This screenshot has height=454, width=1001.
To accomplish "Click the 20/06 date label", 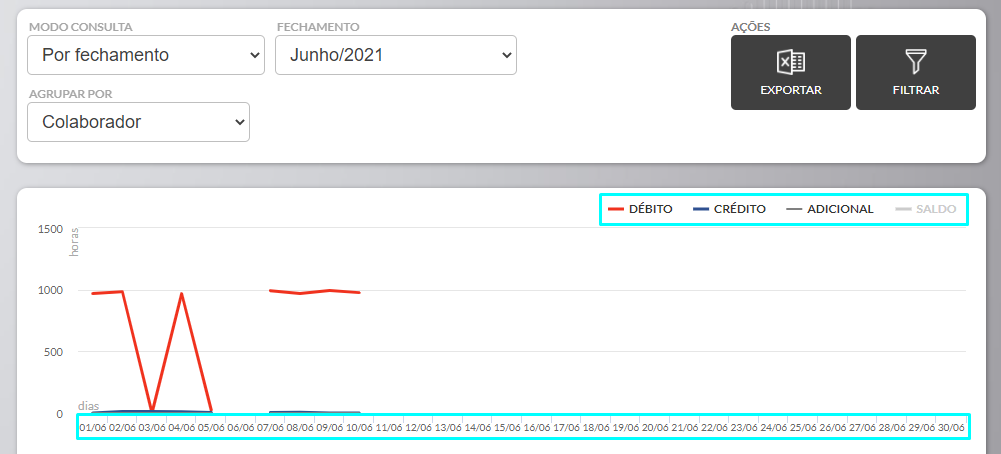I will (656, 427).
